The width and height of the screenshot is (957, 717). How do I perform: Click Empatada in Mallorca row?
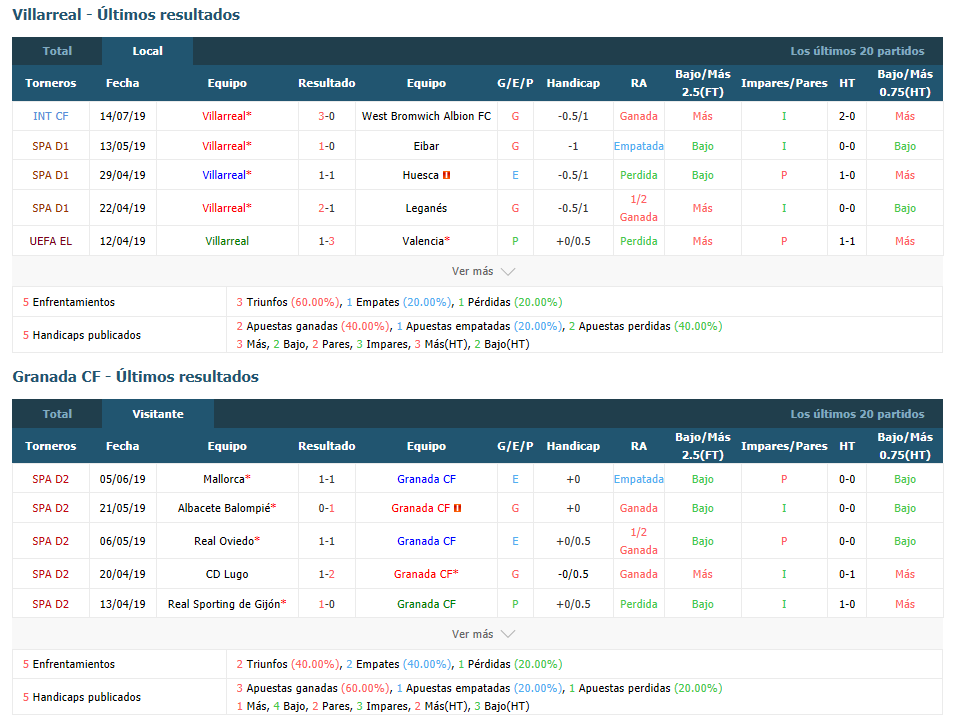[638, 479]
